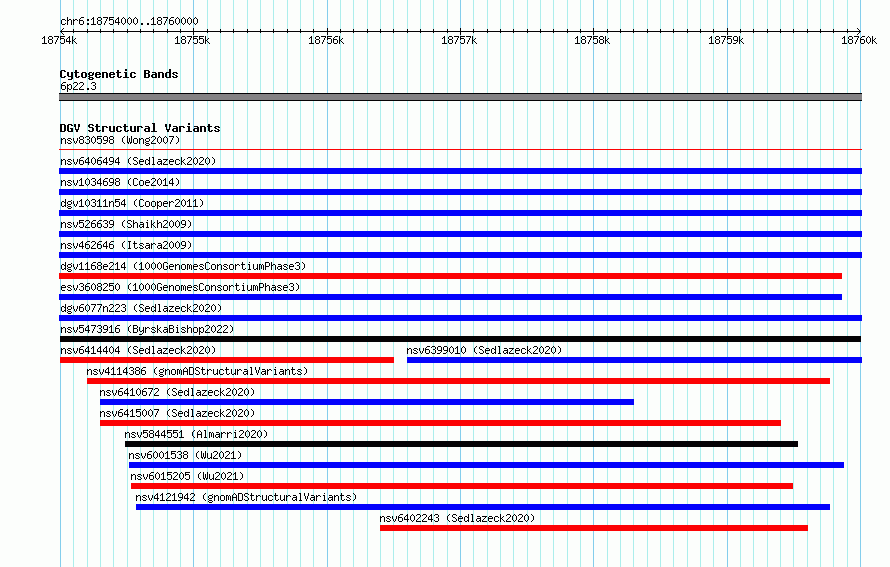The width and height of the screenshot is (890, 567).
Task: Click the nsv4121942 gnomAD label
Action: coord(246,497)
